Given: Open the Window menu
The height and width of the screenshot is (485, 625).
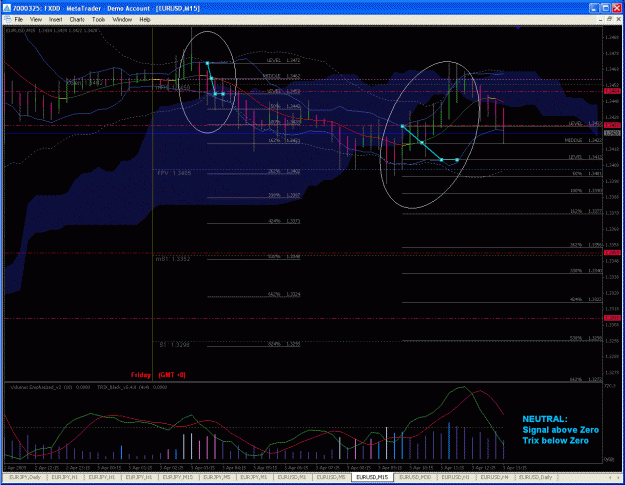Looking at the screenshot, I should pos(122,20).
